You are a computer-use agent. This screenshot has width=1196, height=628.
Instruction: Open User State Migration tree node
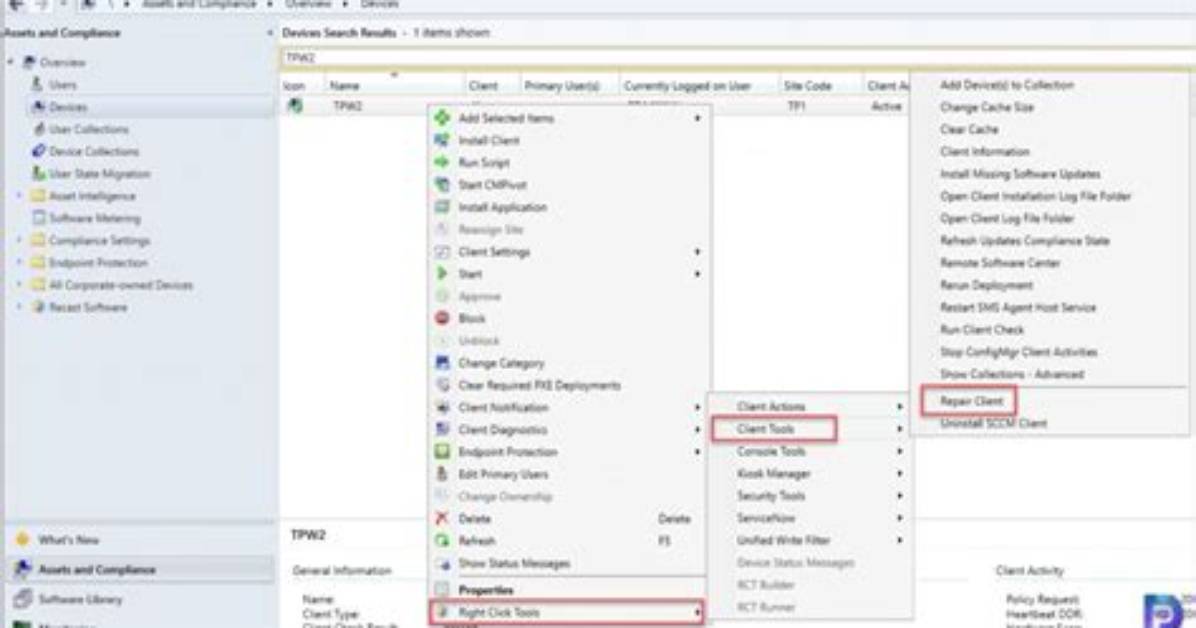99,173
